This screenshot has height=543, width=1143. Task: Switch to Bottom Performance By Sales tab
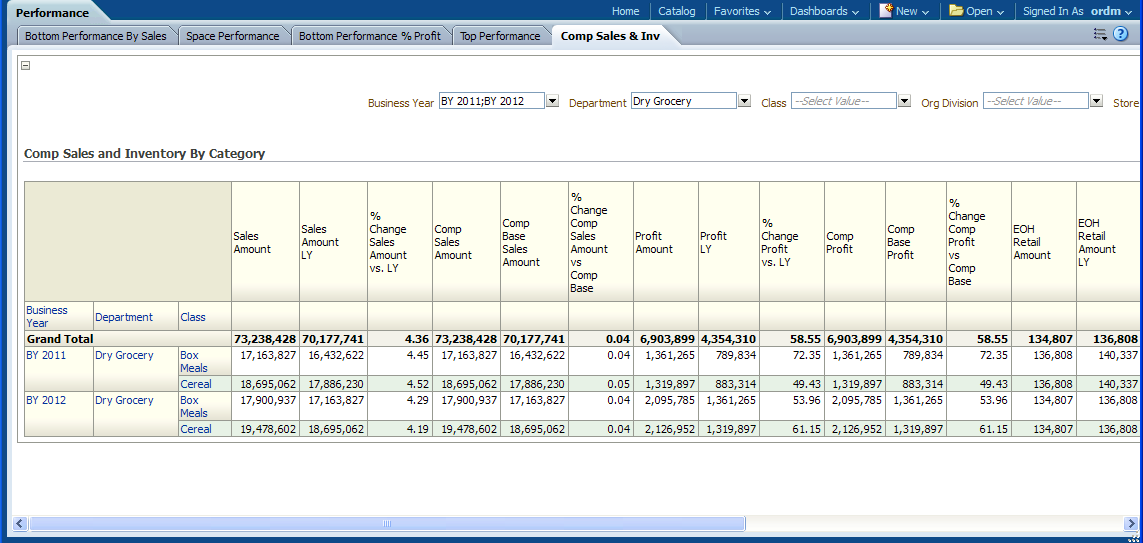coord(96,36)
